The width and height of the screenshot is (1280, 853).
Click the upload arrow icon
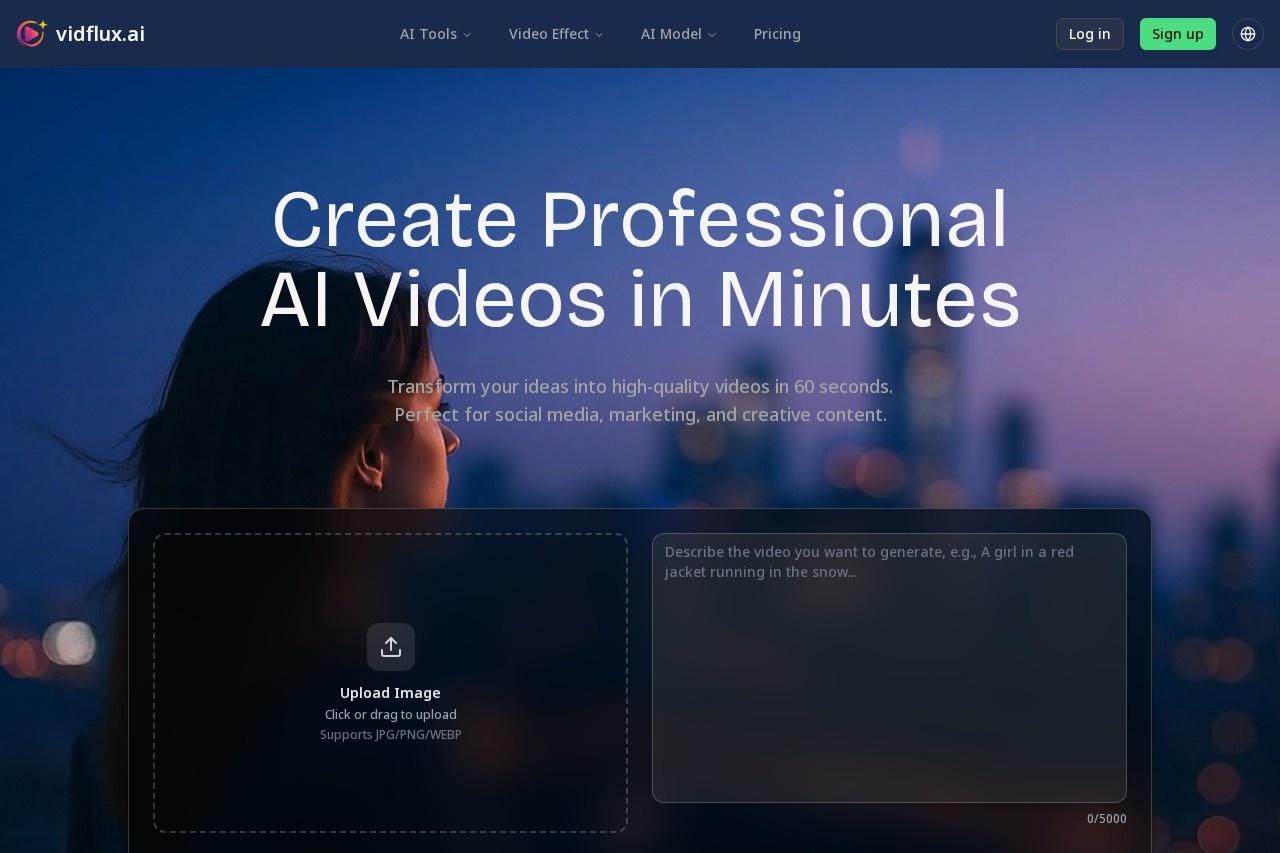(x=391, y=646)
